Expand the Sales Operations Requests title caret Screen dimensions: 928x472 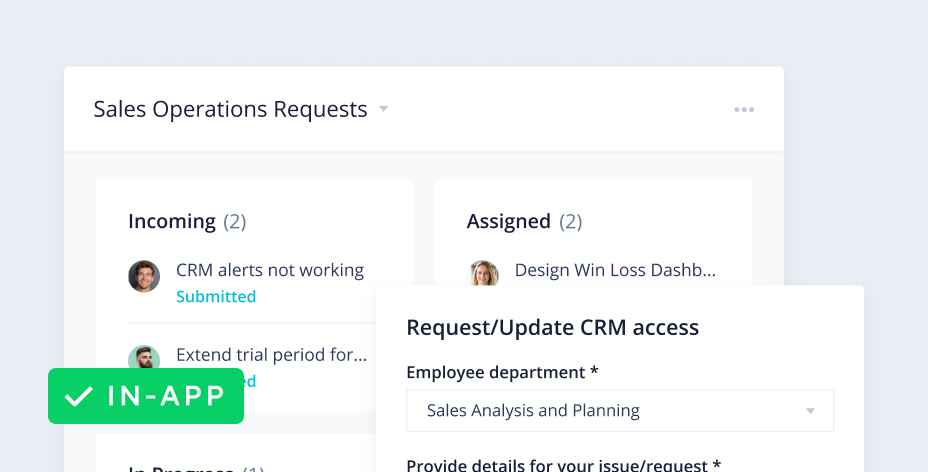[x=383, y=109]
